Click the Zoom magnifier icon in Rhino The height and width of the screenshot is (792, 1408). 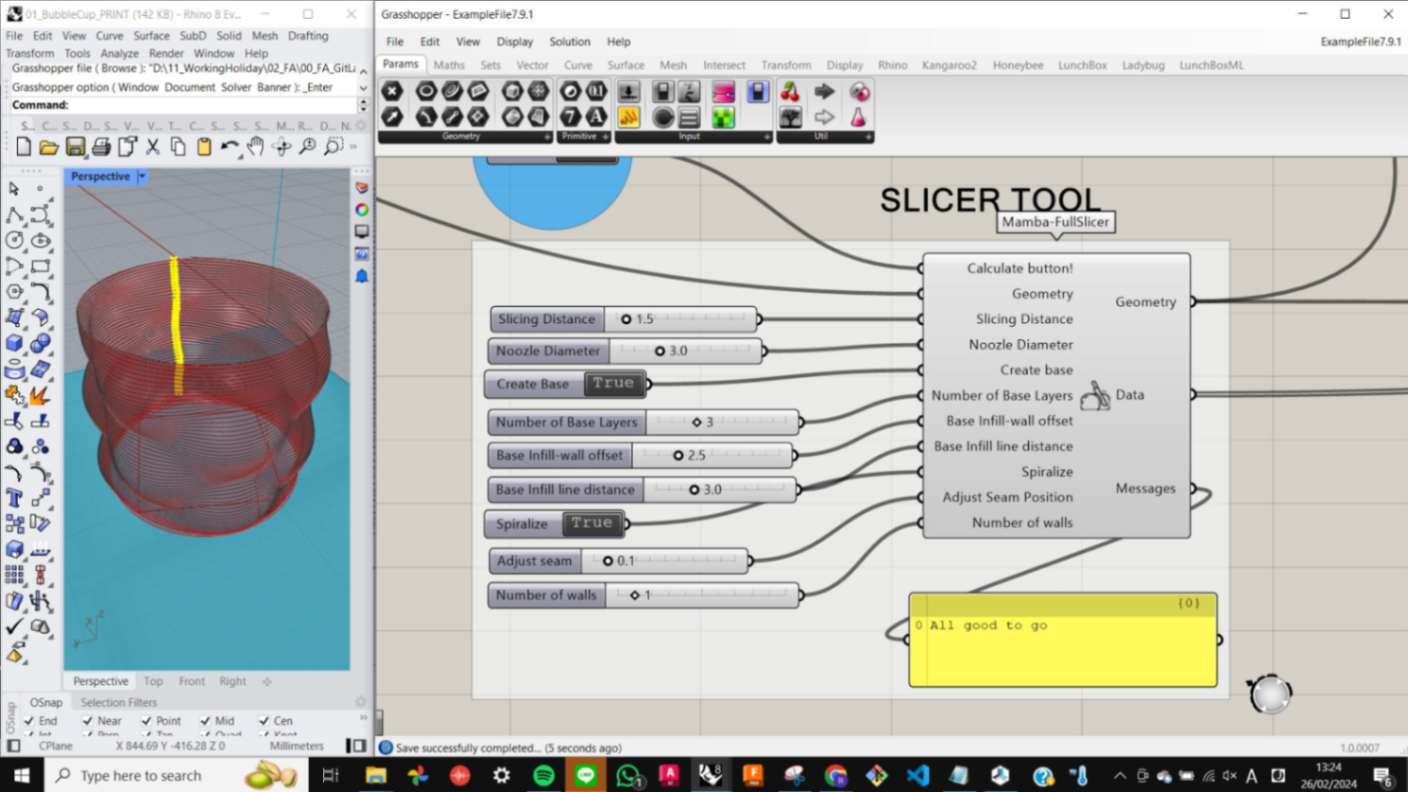pyautogui.click(x=307, y=147)
